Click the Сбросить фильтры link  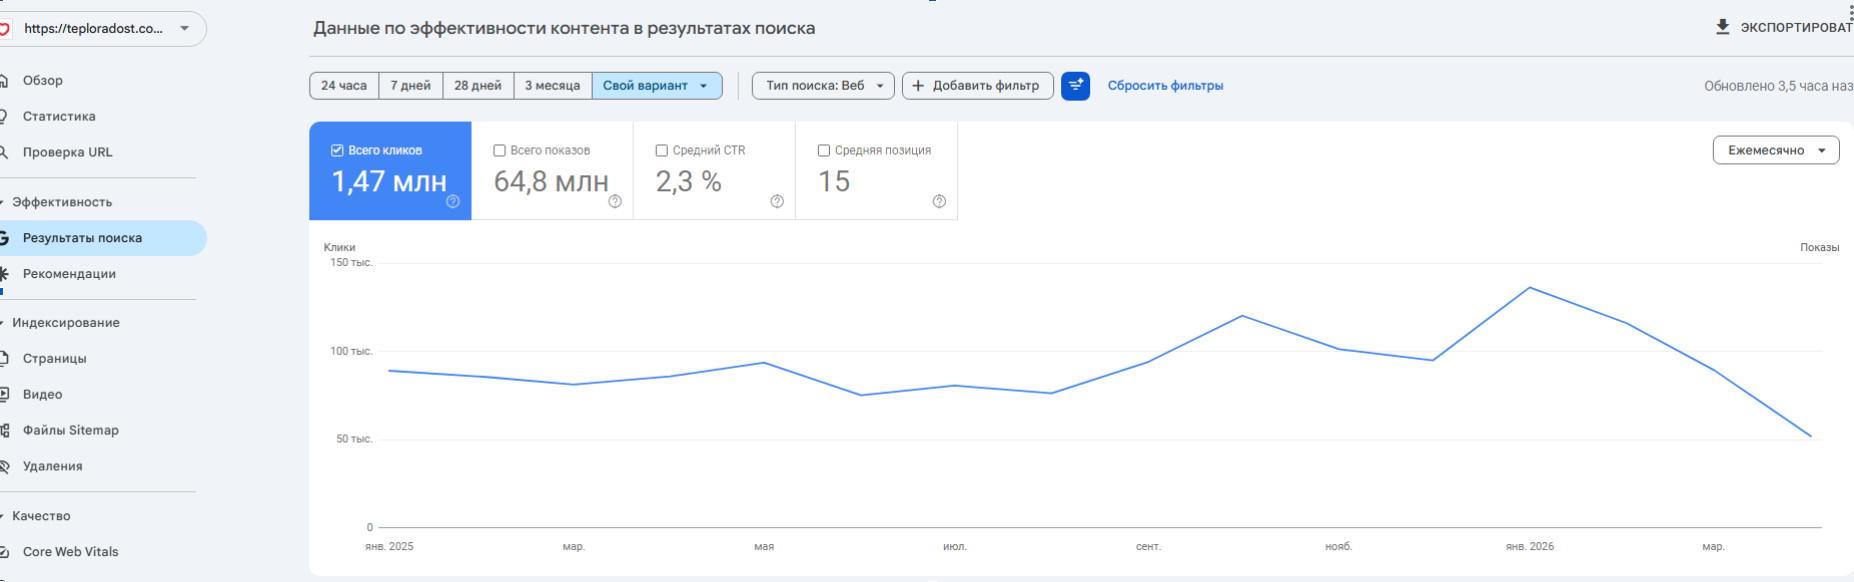pyautogui.click(x=1165, y=86)
